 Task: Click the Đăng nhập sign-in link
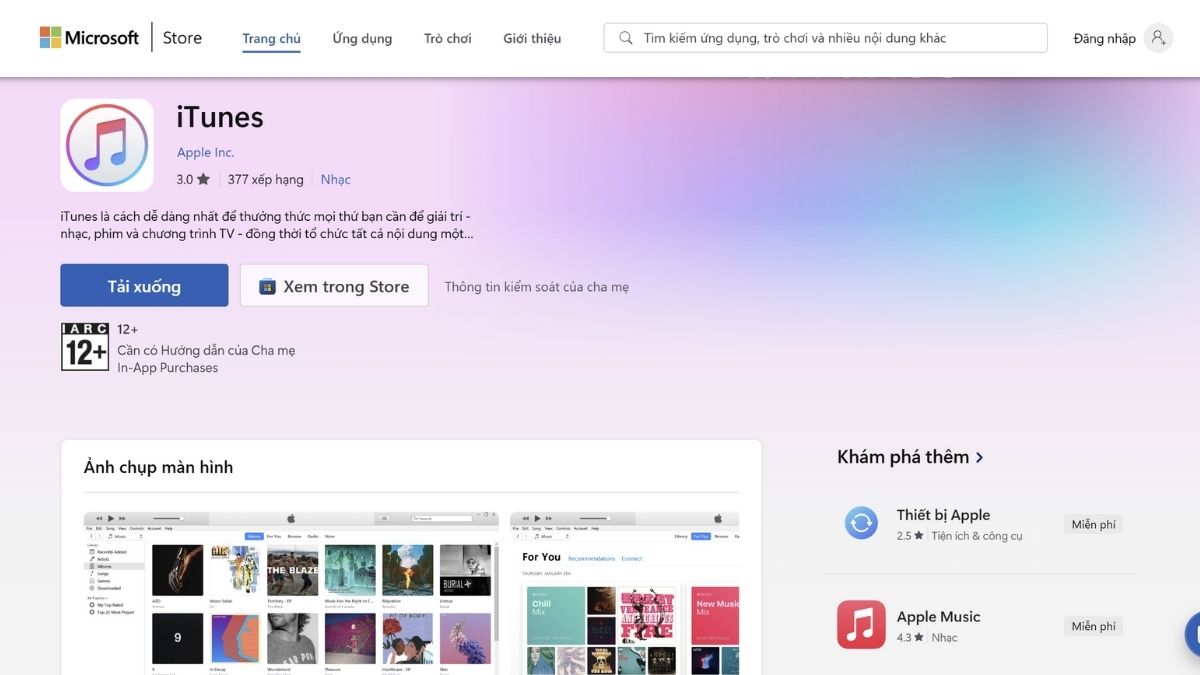click(x=1104, y=39)
